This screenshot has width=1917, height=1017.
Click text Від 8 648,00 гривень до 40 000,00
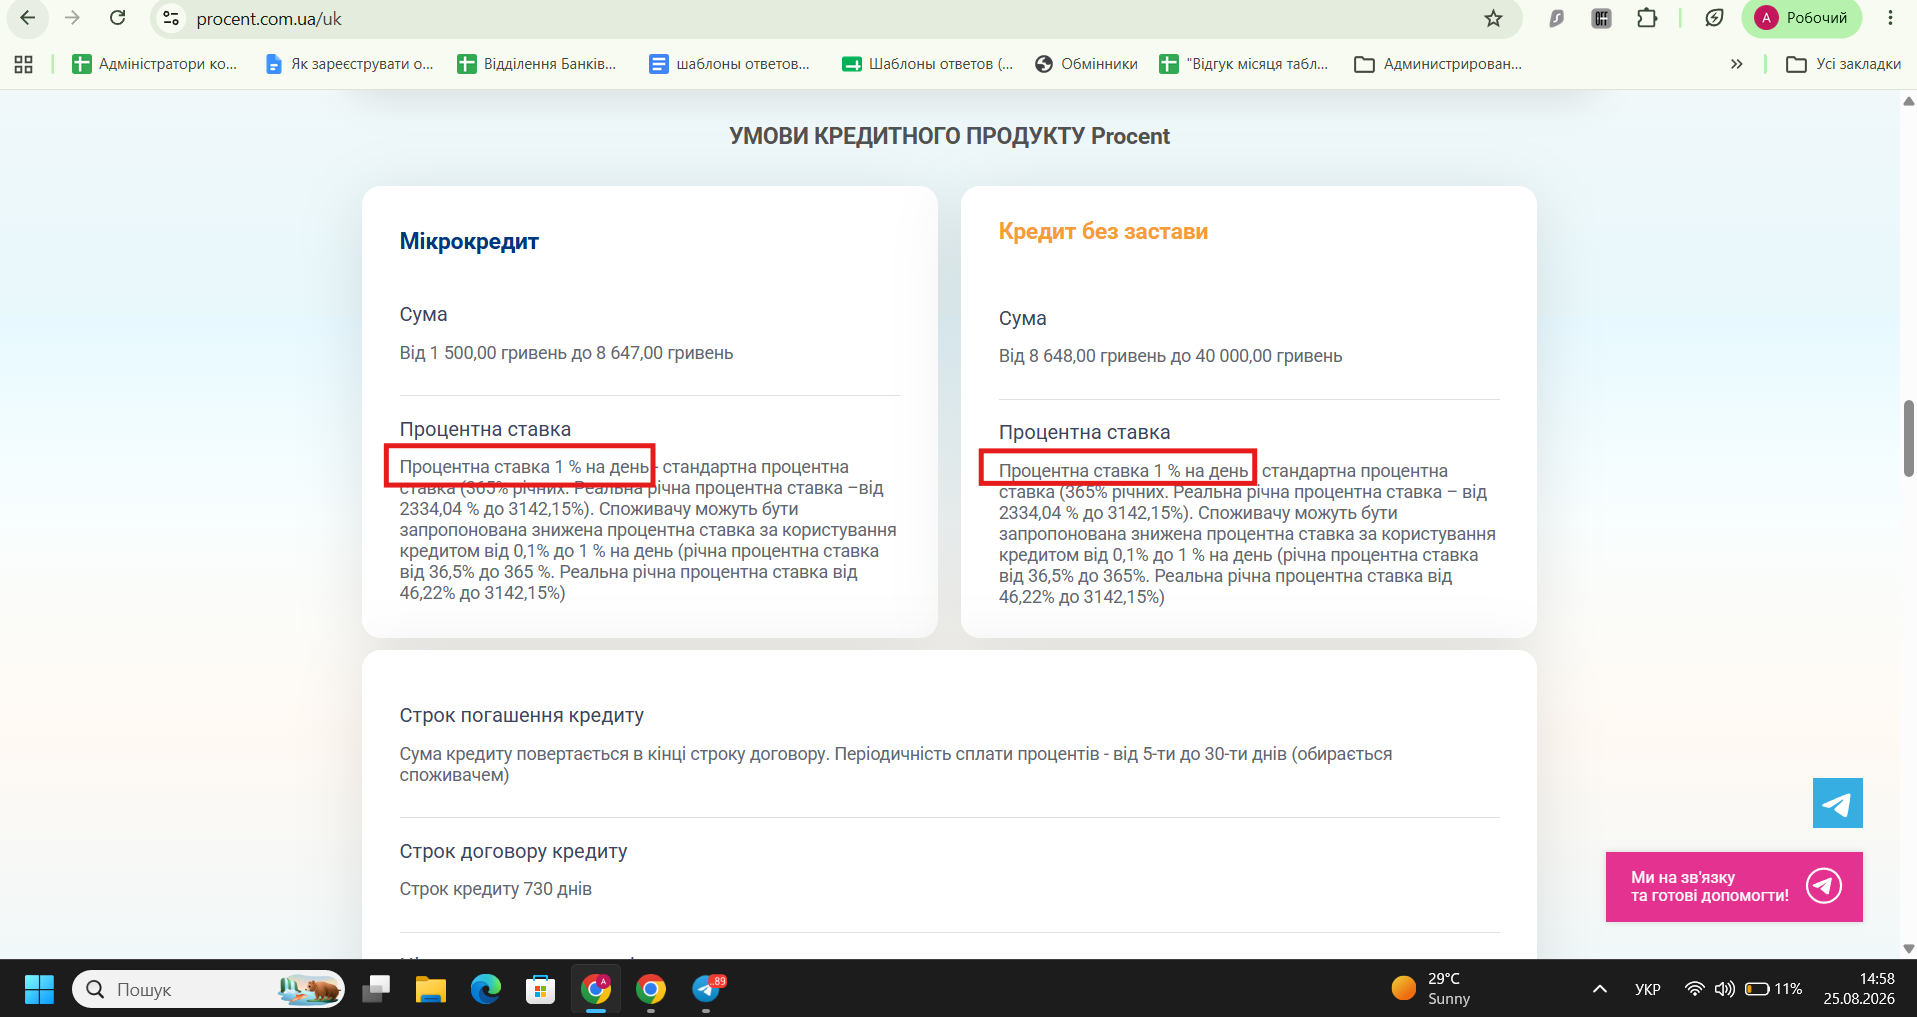1170,356
